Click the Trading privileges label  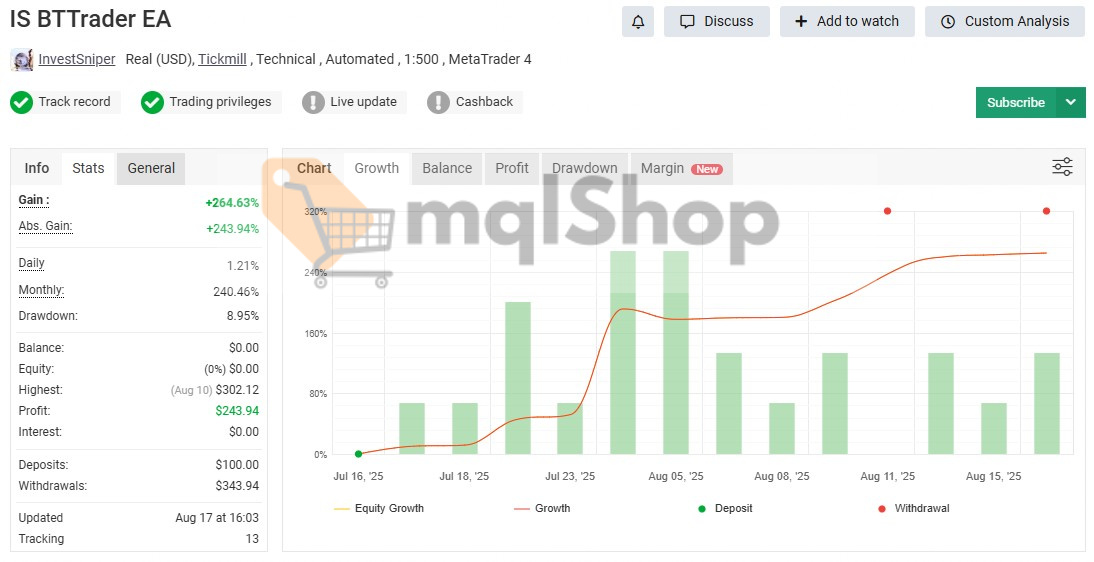click(x=220, y=102)
